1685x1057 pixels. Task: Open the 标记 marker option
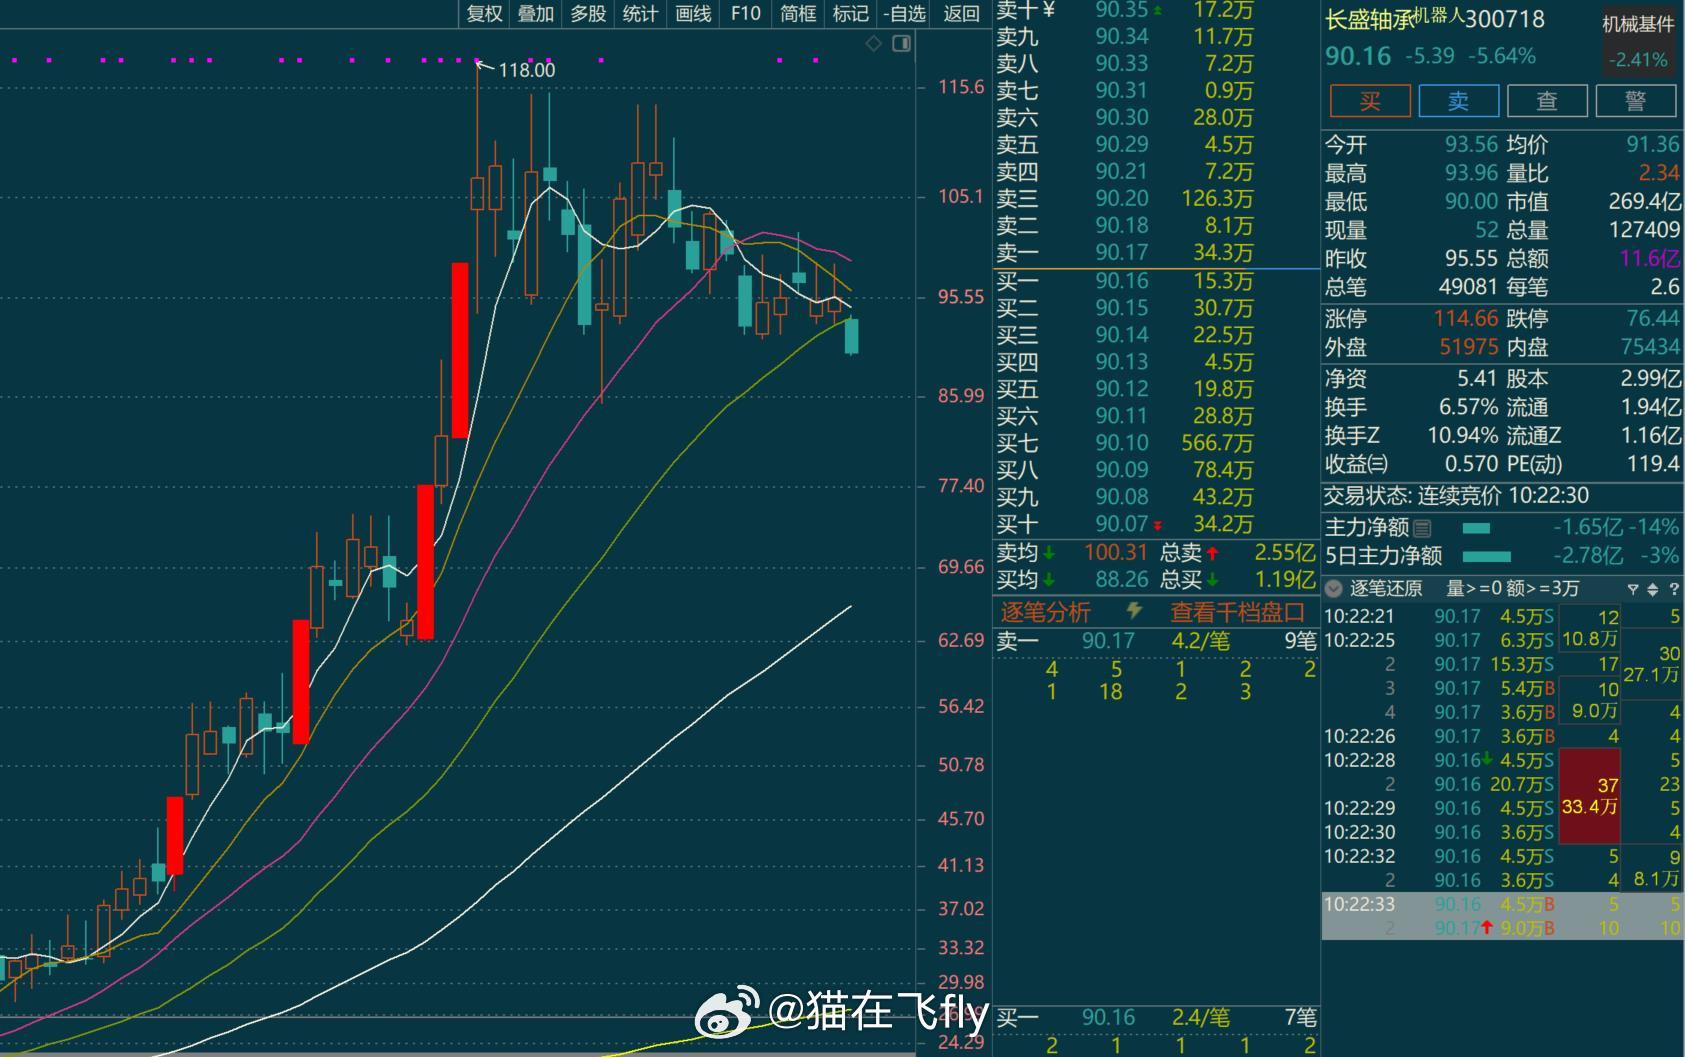pyautogui.click(x=850, y=13)
